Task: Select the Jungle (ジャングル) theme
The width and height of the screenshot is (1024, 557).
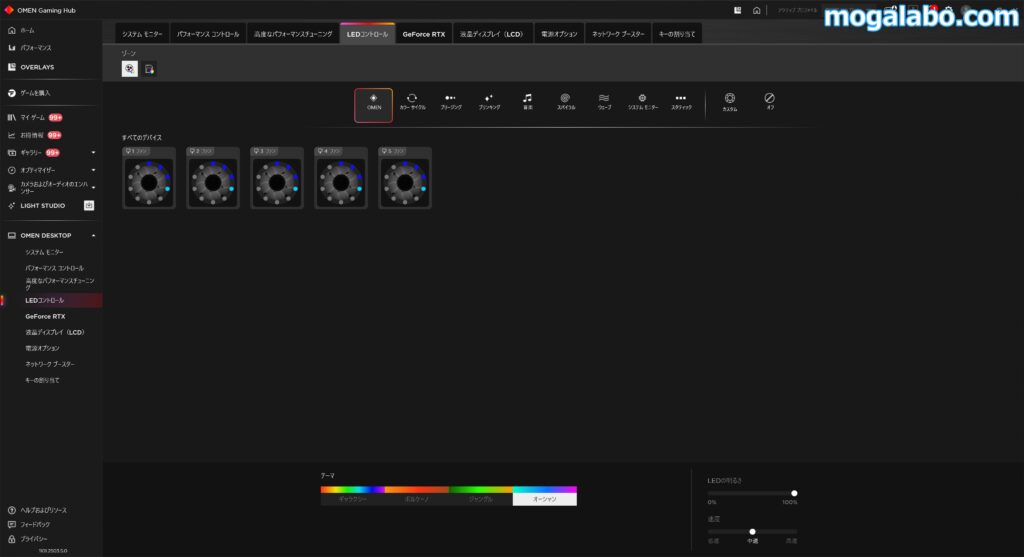Action: [481, 496]
